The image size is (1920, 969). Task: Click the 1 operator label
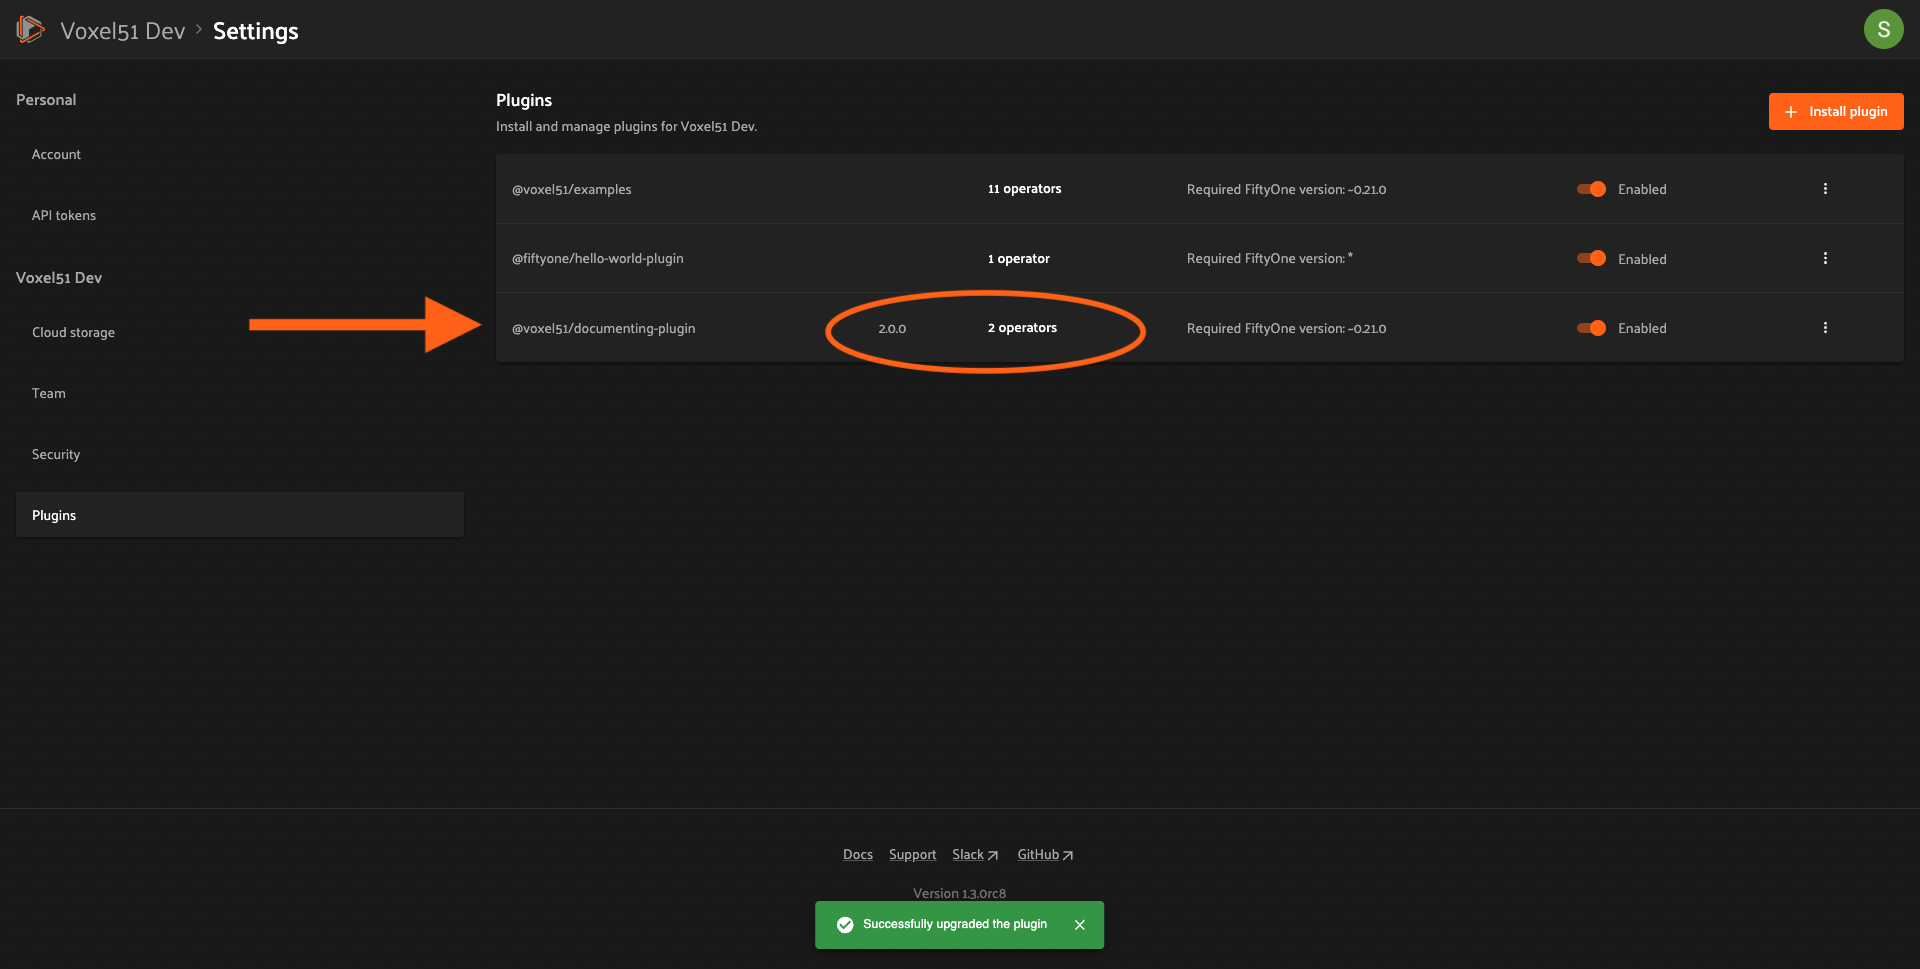coord(1018,258)
